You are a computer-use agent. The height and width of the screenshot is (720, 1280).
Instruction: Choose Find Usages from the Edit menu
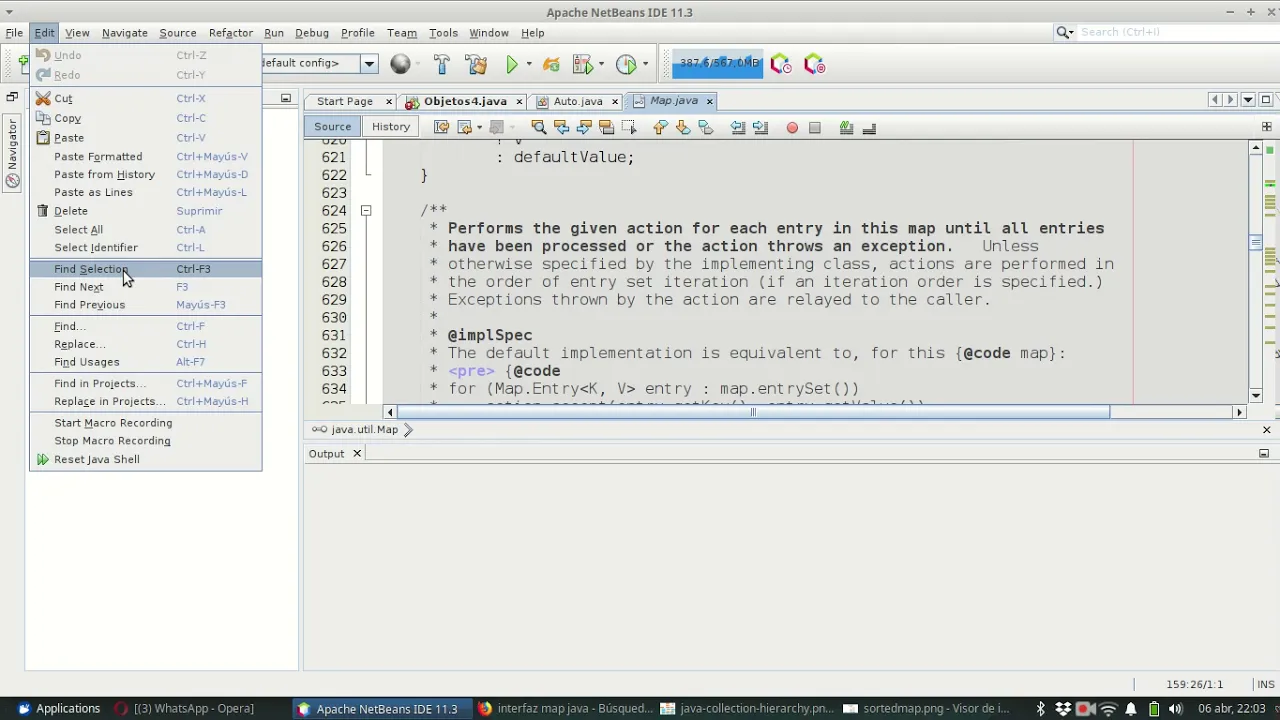pos(146,362)
